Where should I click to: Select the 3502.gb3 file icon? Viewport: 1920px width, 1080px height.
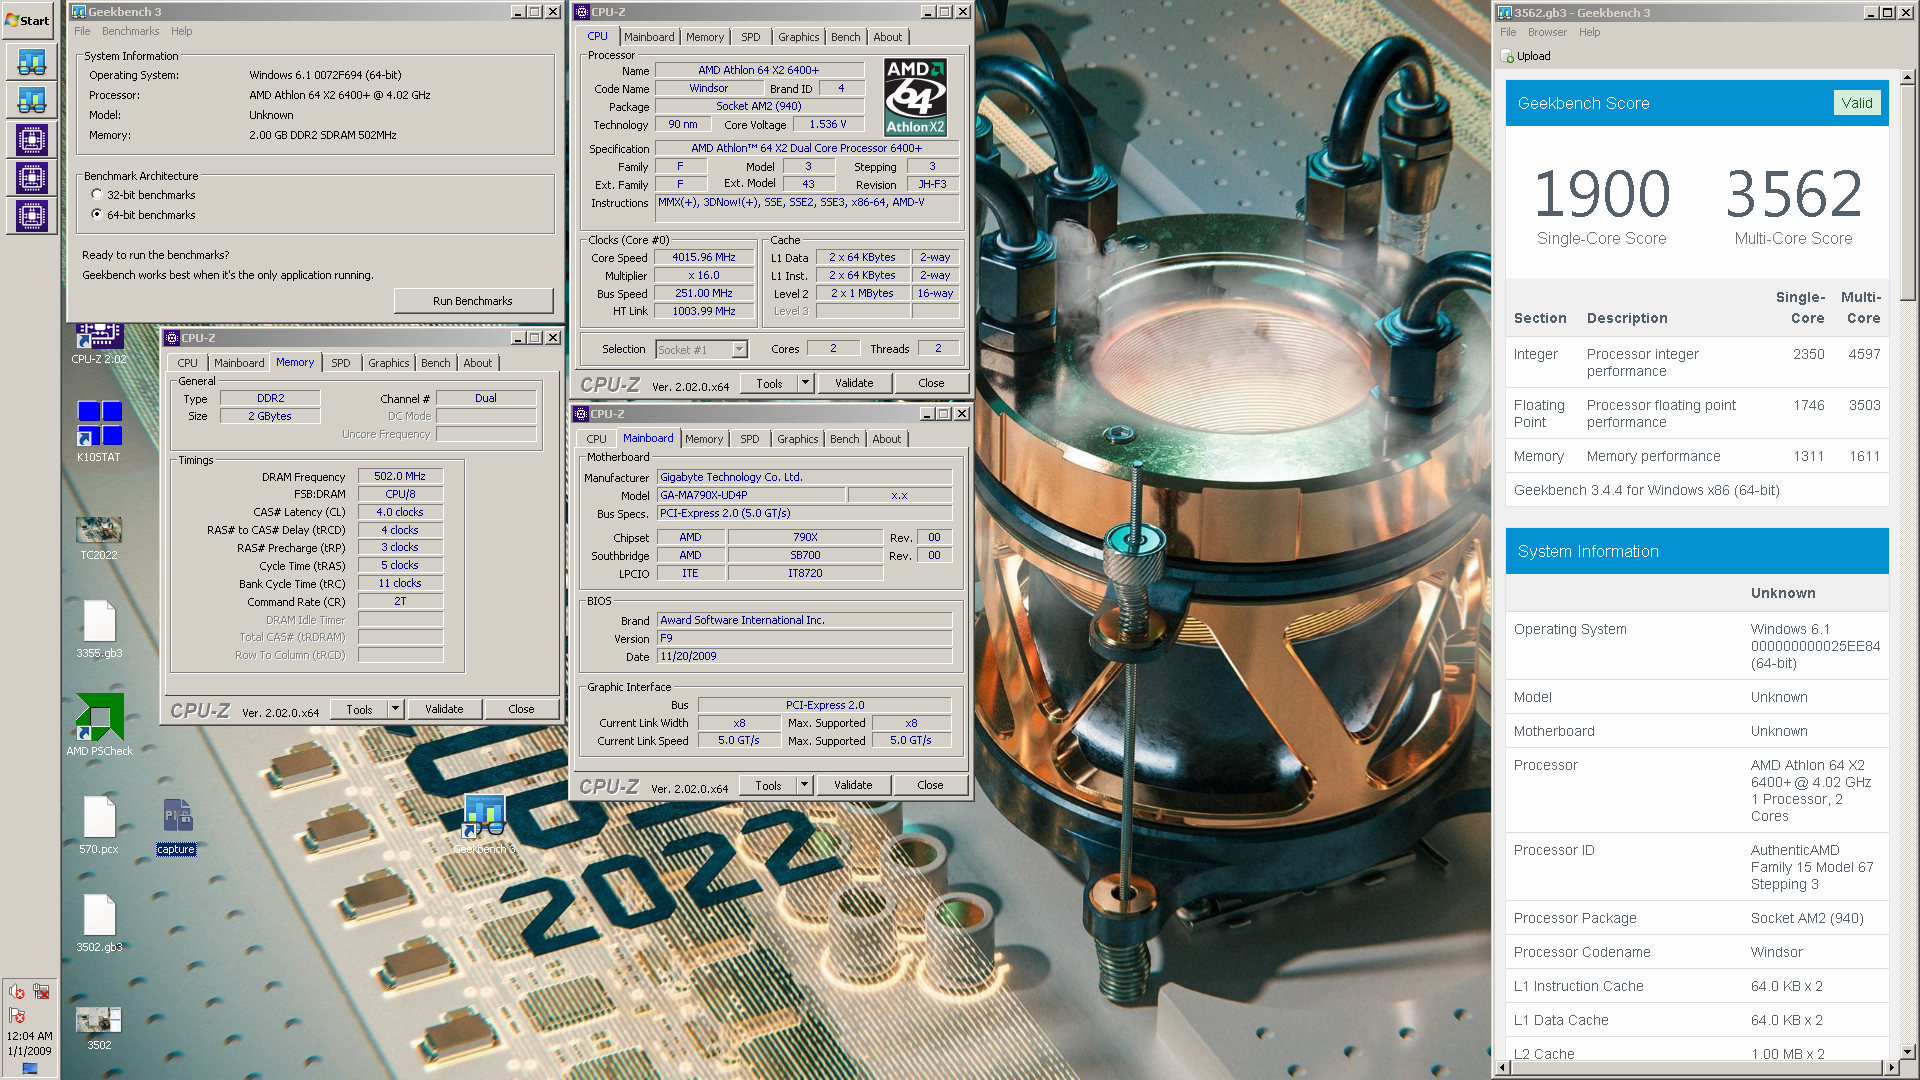click(x=99, y=923)
